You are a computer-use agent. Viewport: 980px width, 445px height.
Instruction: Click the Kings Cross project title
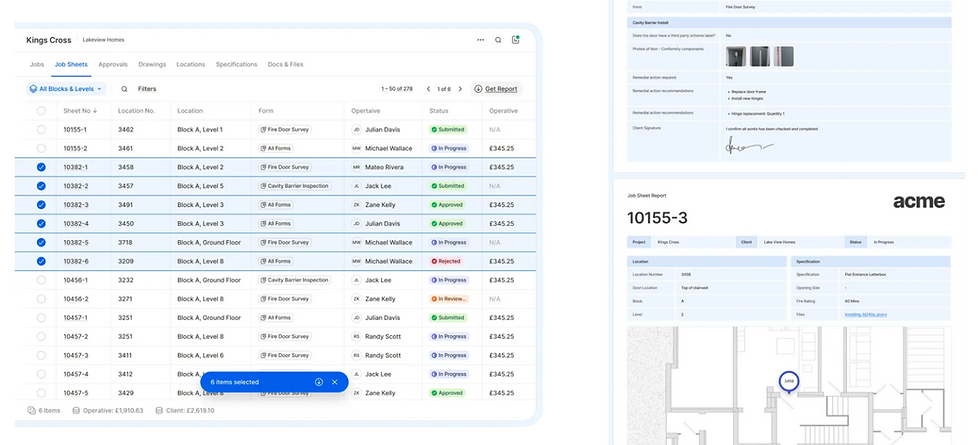tap(49, 40)
